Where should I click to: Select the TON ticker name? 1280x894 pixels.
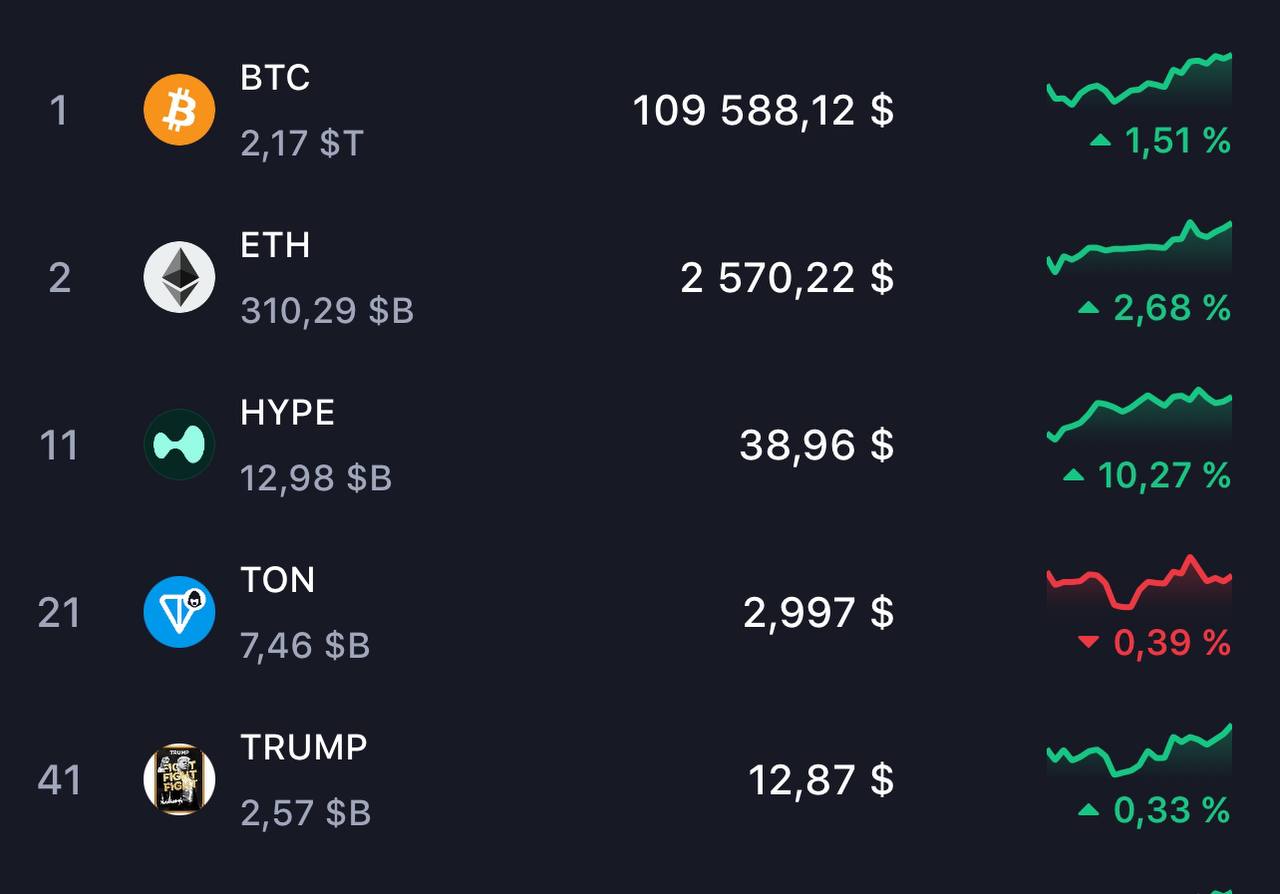(277, 580)
